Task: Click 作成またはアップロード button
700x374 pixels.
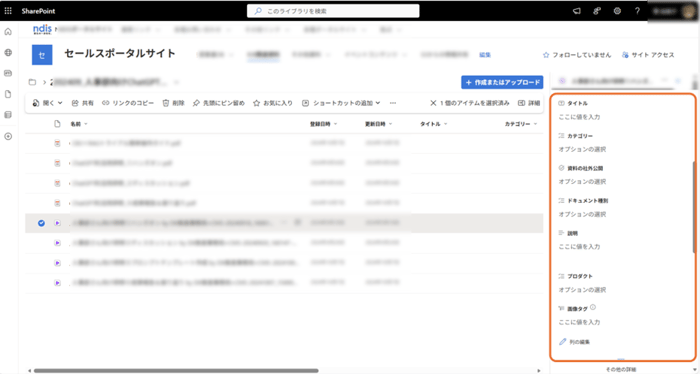Action: tap(502, 83)
